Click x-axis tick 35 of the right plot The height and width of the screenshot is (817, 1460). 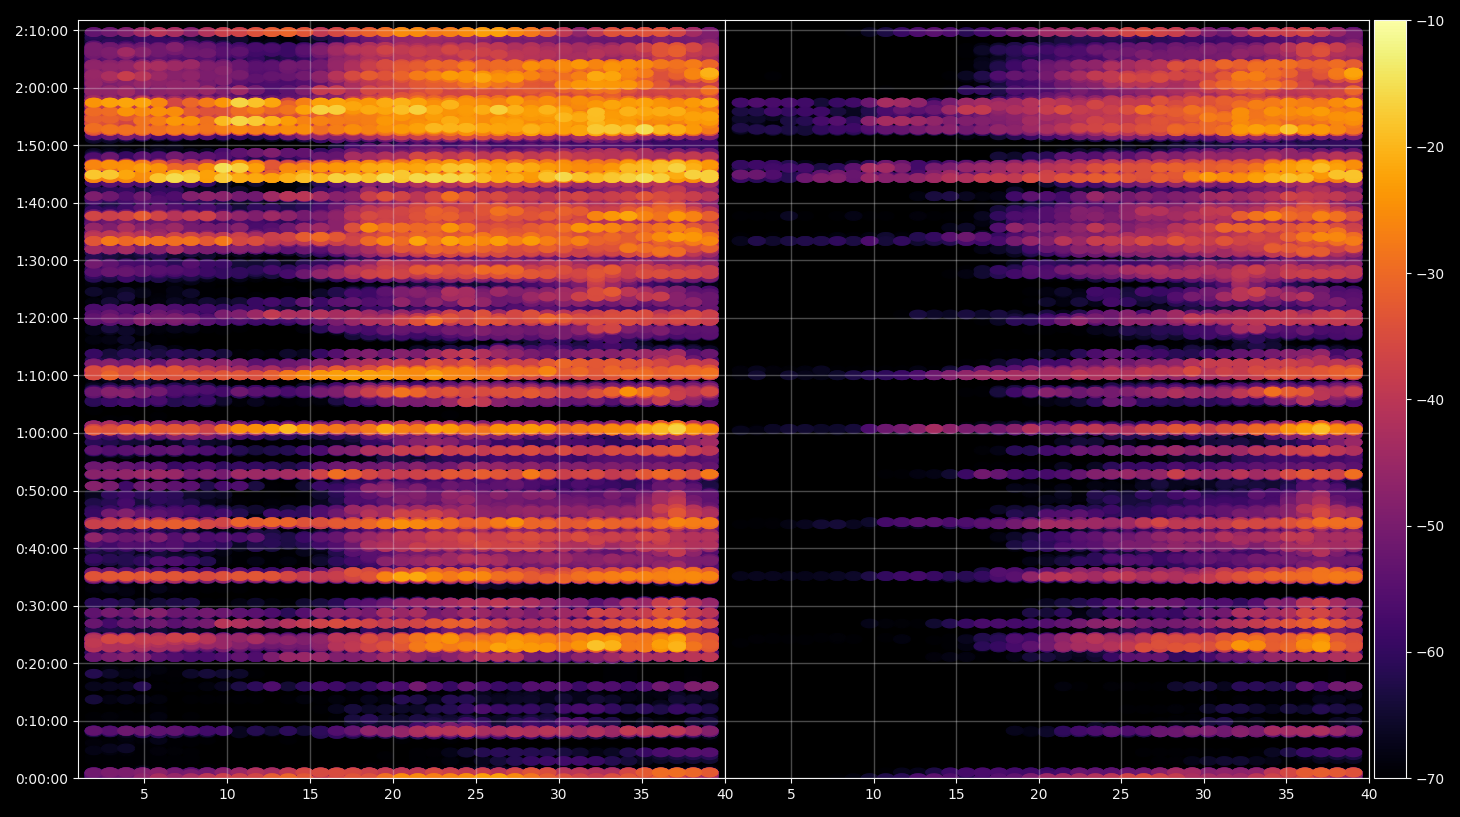coord(1286,795)
